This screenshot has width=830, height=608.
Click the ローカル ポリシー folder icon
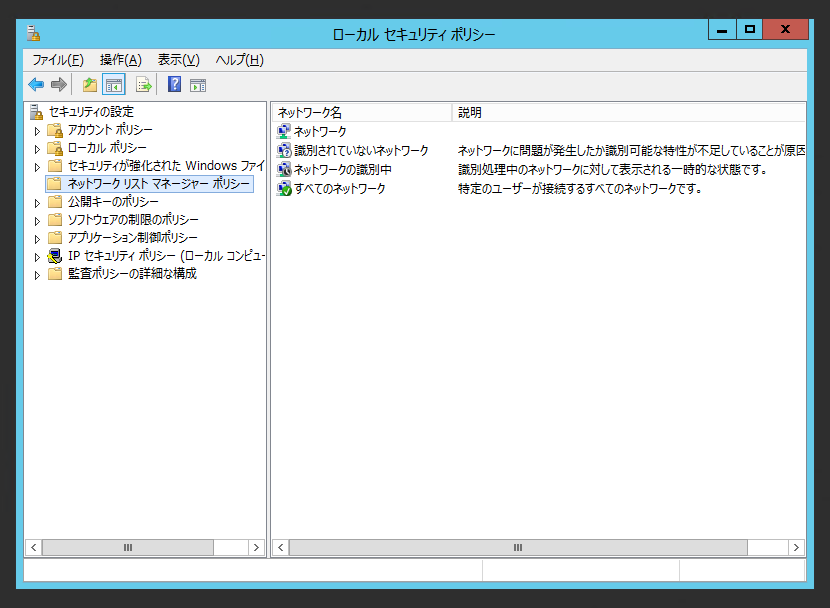(55, 148)
